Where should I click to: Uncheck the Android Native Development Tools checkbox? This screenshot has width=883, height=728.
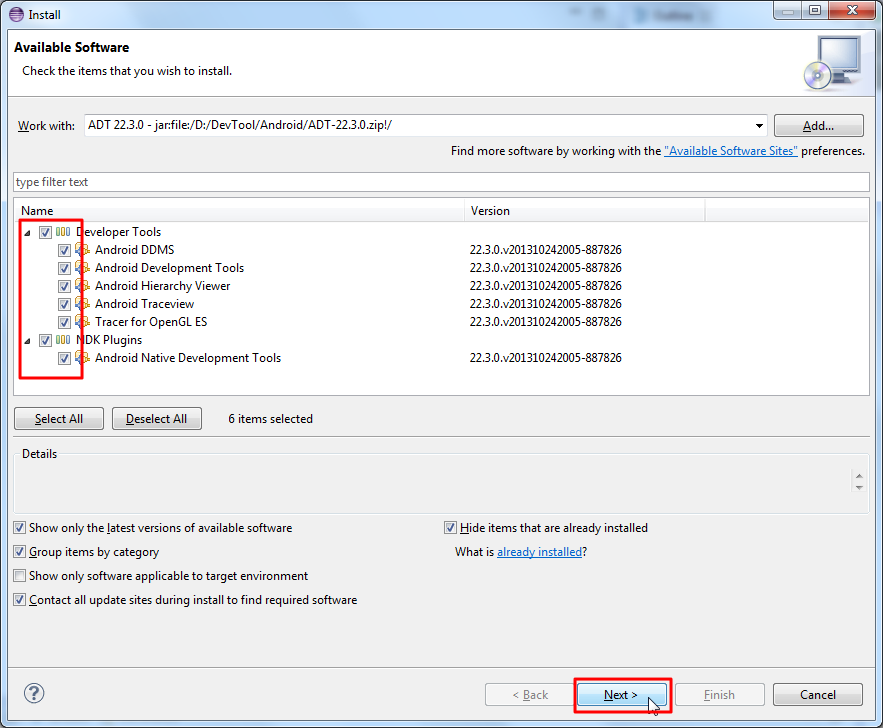point(64,358)
